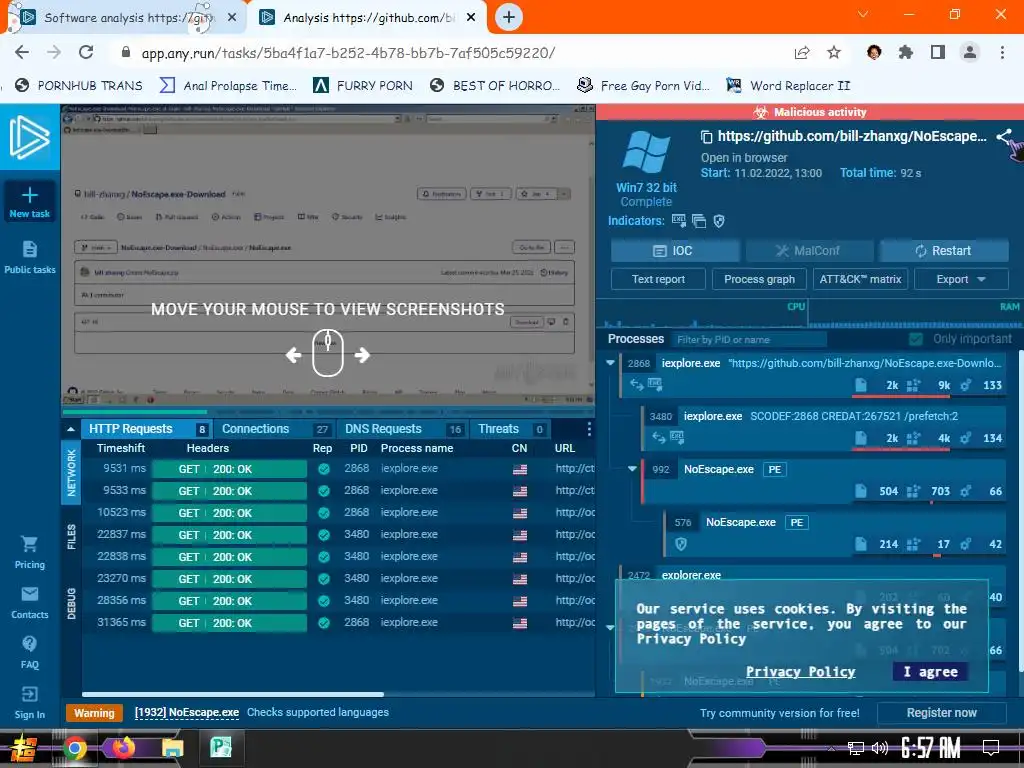Viewport: 1024px width, 768px height.
Task: Select the 9531 ms request row
Action: pos(338,469)
